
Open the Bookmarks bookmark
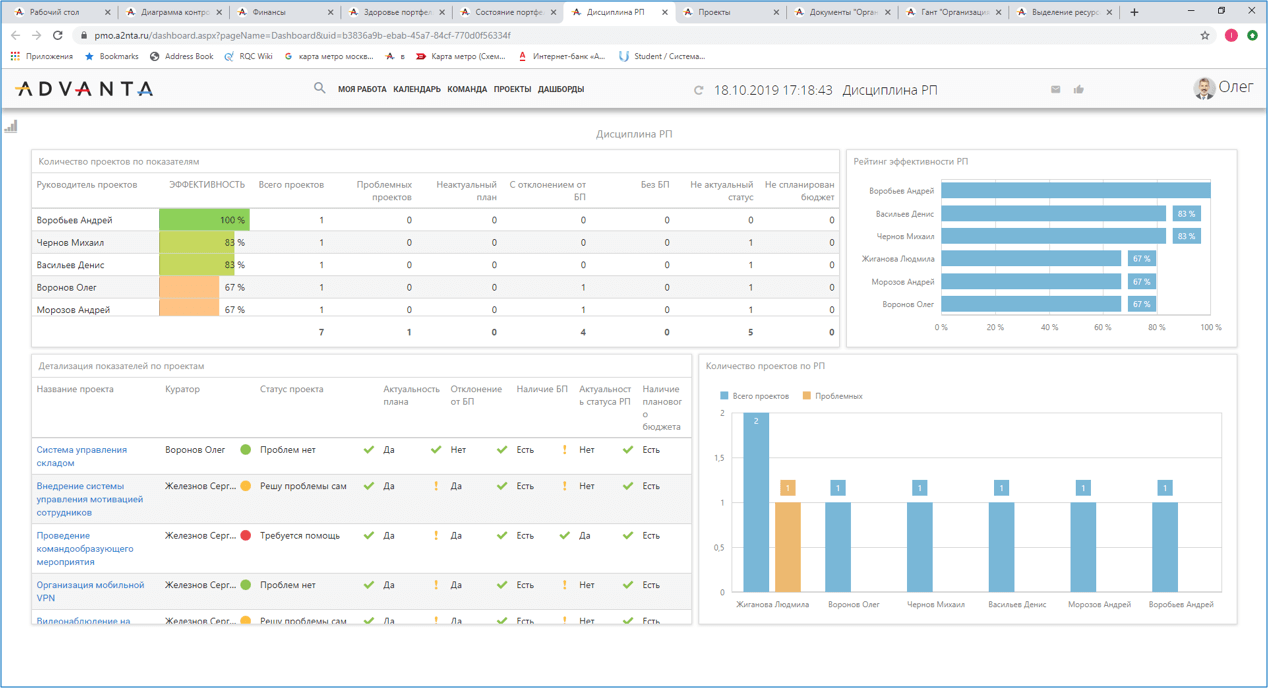[111, 56]
